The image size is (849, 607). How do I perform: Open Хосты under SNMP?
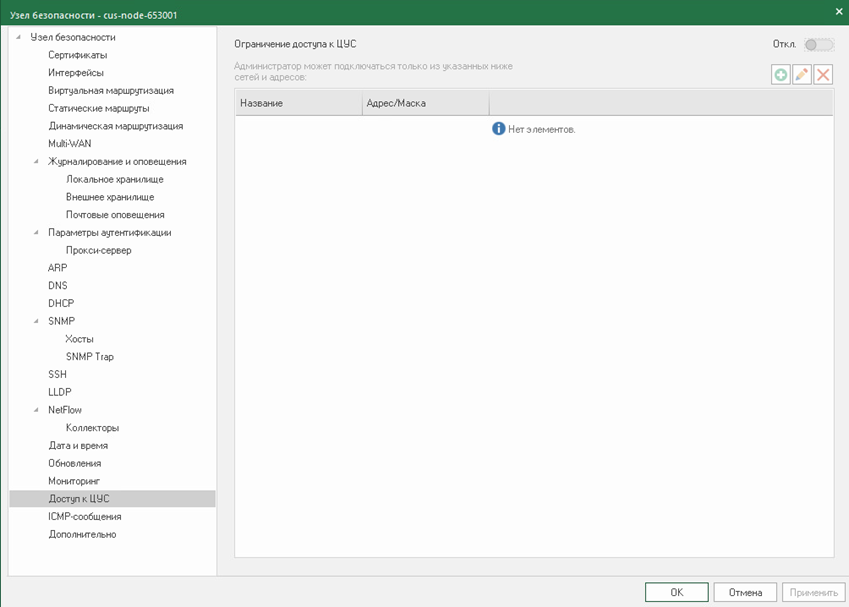[x=80, y=339]
